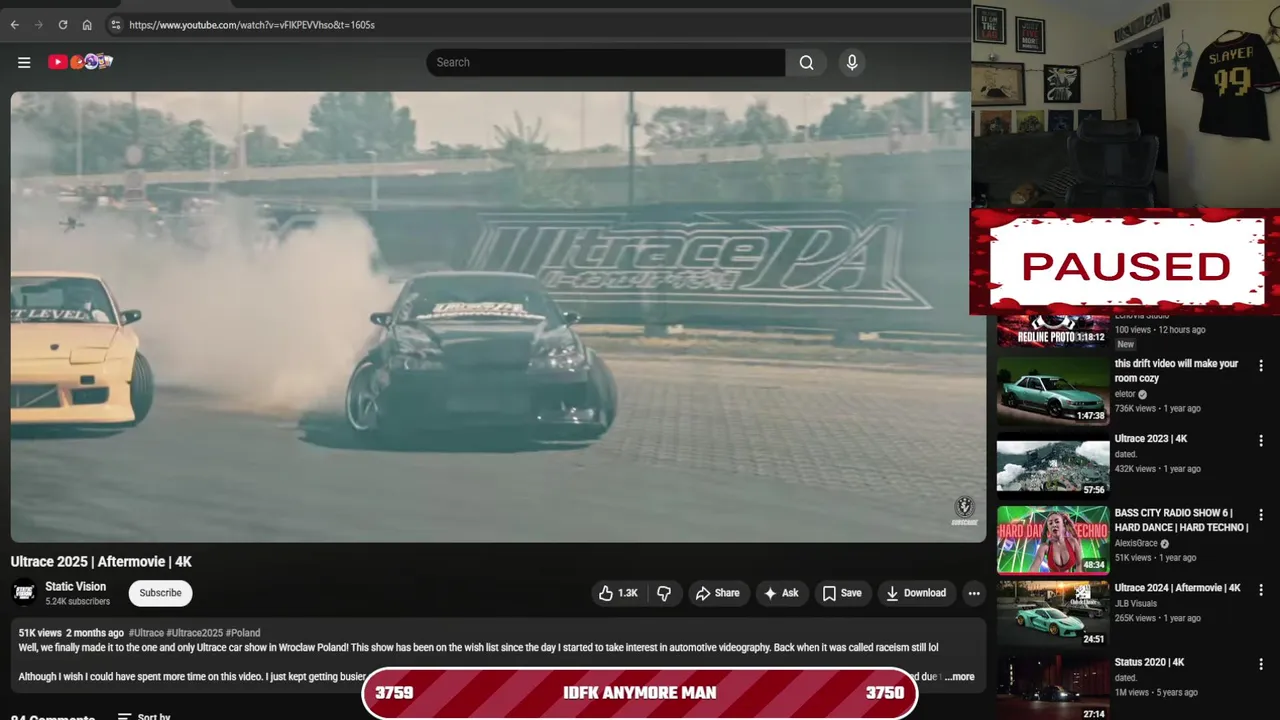Go back with the browser back arrow
This screenshot has height=720, width=1280.
click(x=14, y=25)
